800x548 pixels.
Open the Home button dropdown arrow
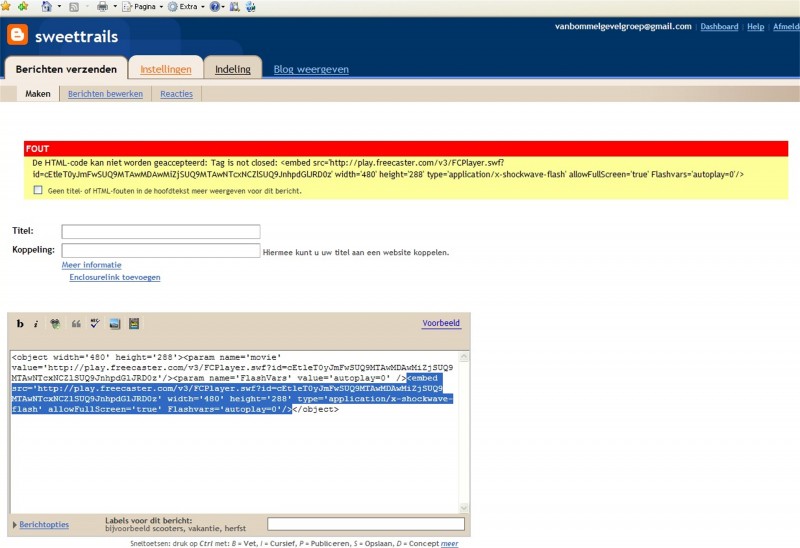coord(59,7)
